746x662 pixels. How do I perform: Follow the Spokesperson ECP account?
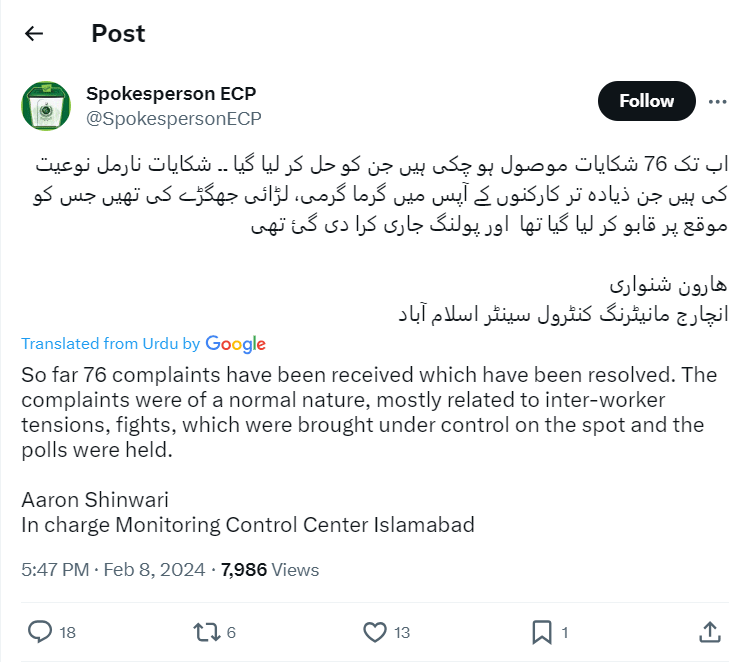tap(646, 101)
